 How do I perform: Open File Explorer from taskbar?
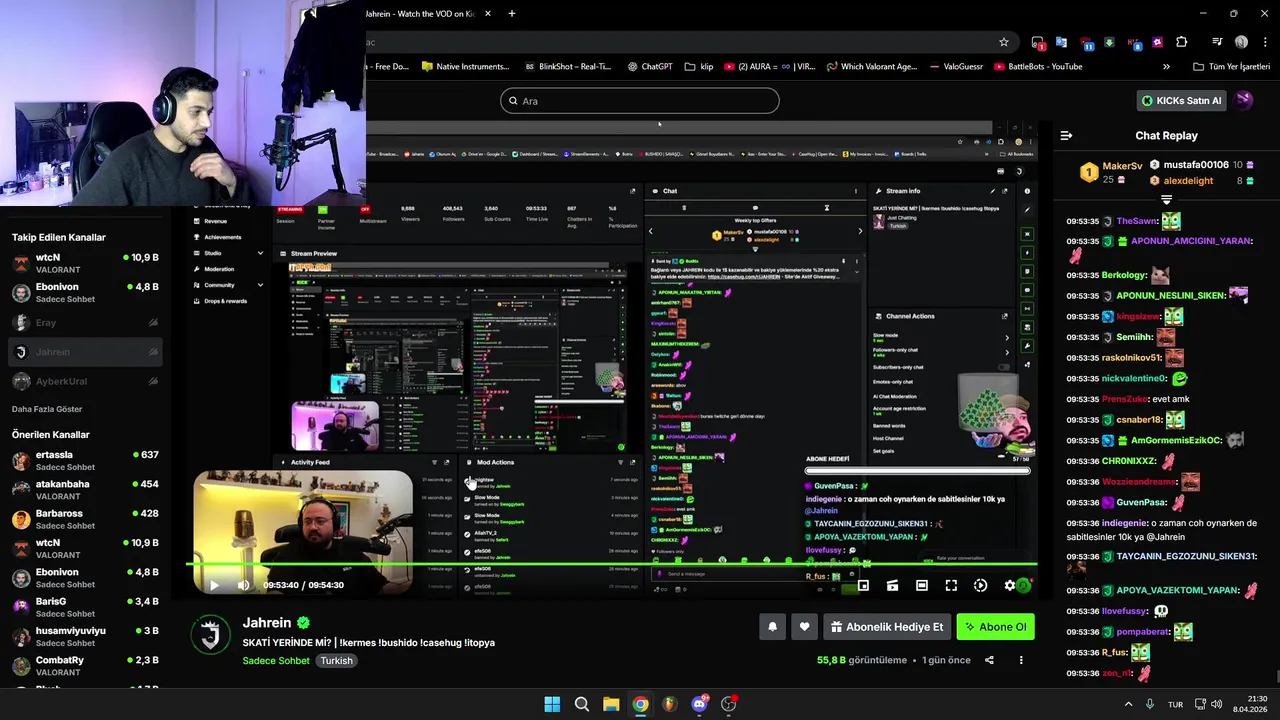[611, 704]
